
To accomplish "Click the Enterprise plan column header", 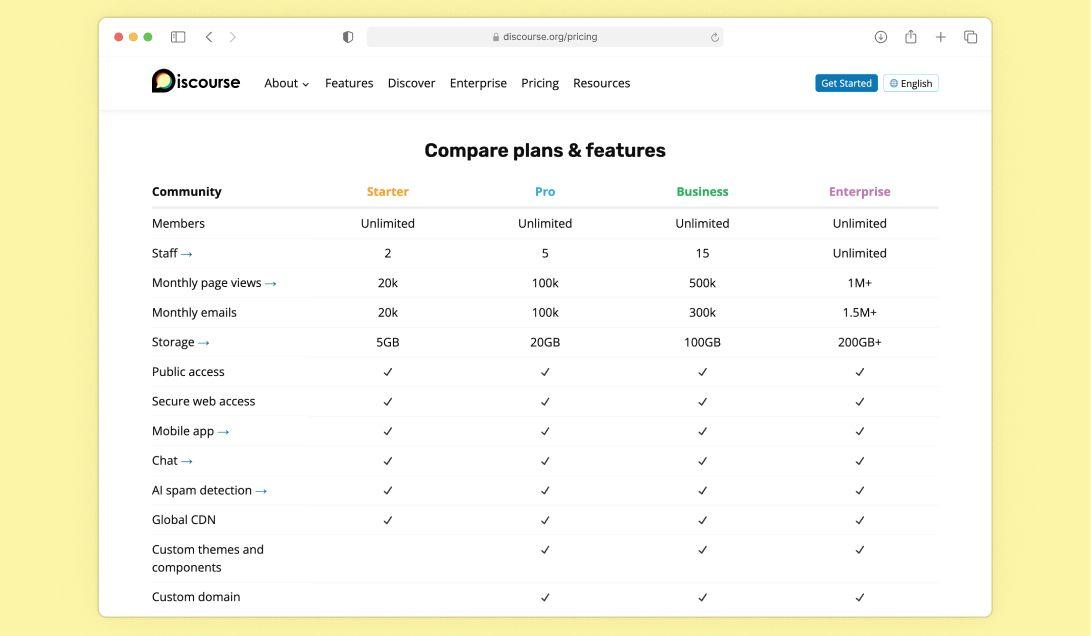I will click(x=859, y=191).
